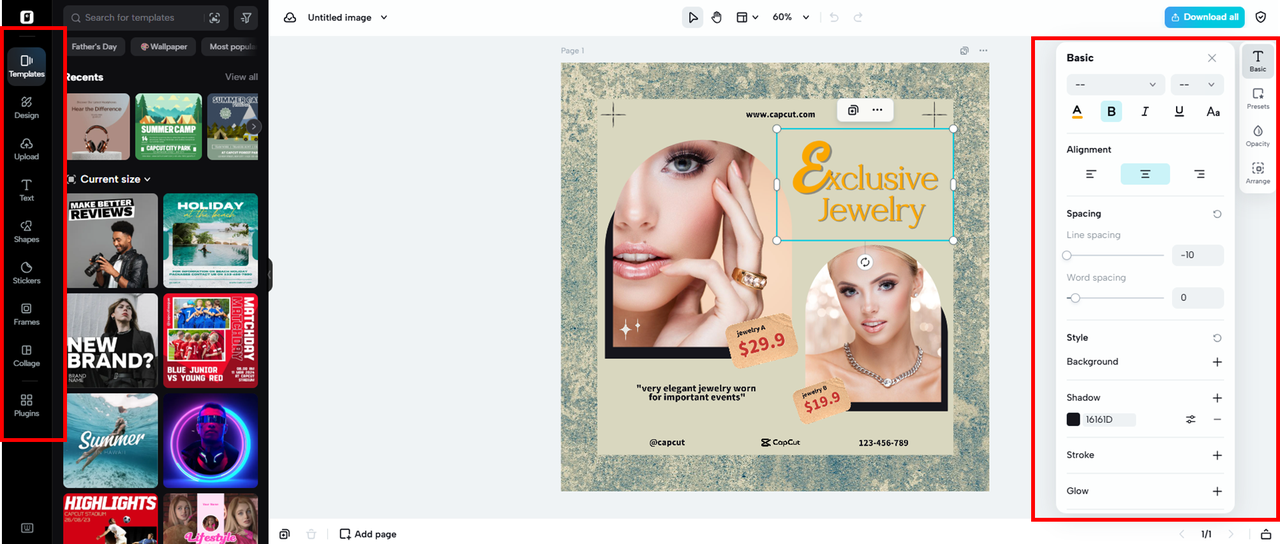
Task: Click the shield icon in top bar
Action: click(1260, 17)
